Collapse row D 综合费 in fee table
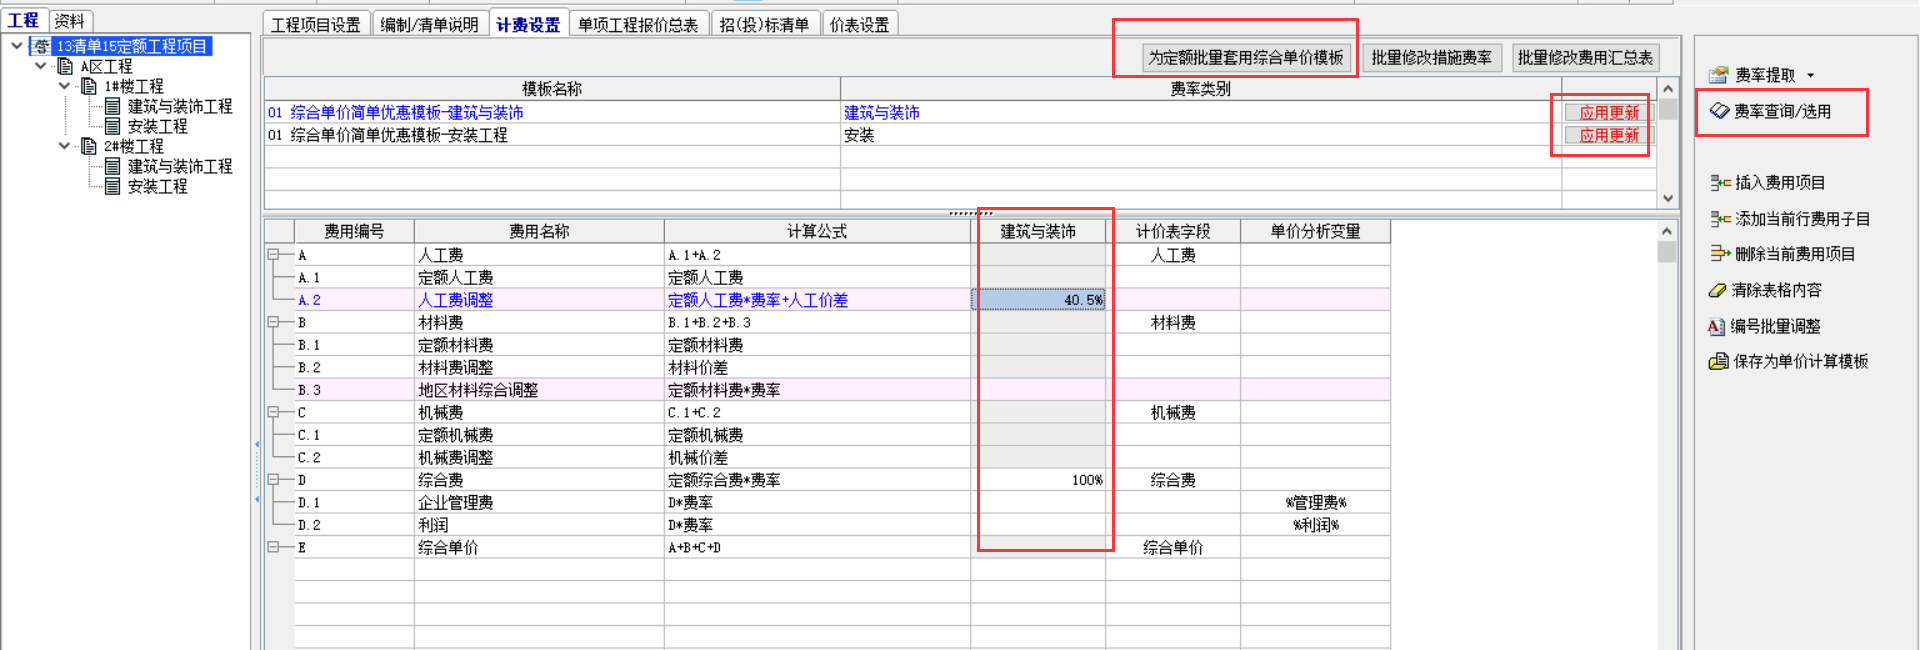 (x=273, y=480)
